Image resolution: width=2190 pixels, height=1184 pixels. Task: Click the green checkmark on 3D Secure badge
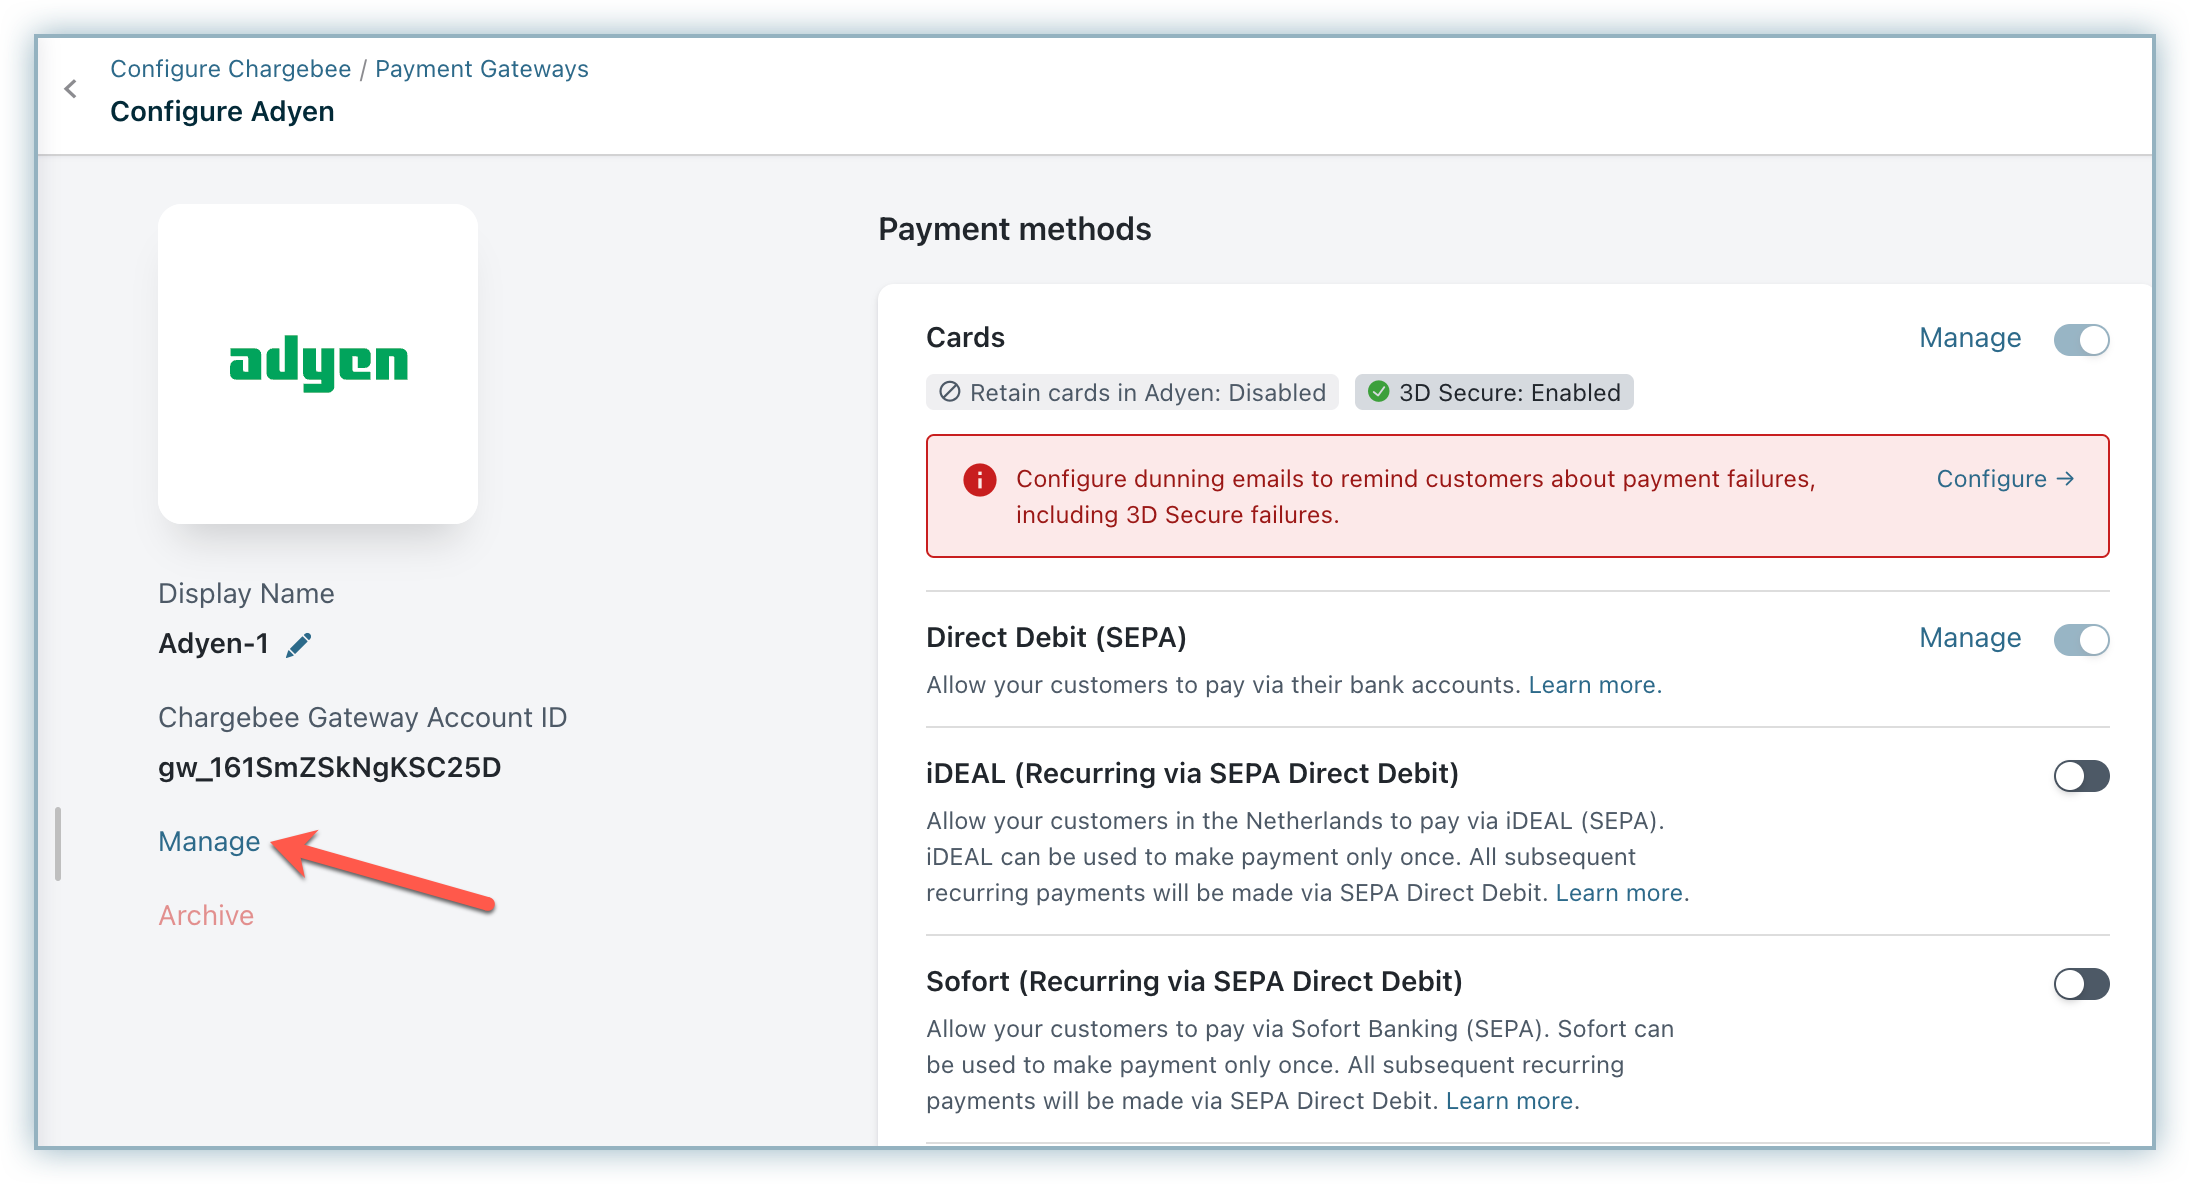(x=1378, y=392)
